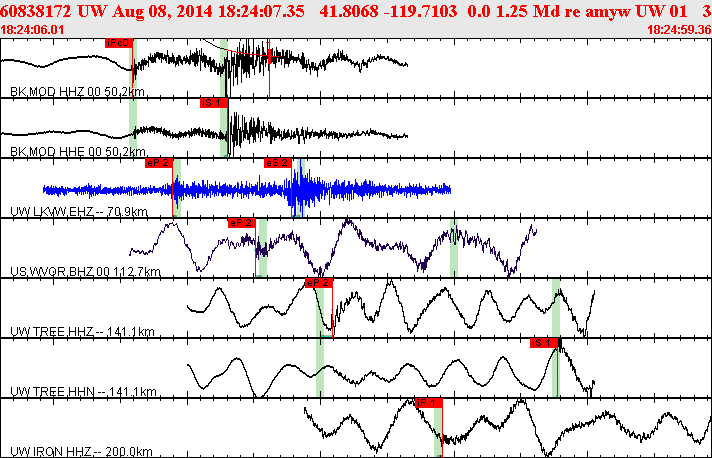
Task: Click the end time 18:24:59.36 label
Action: coord(679,30)
